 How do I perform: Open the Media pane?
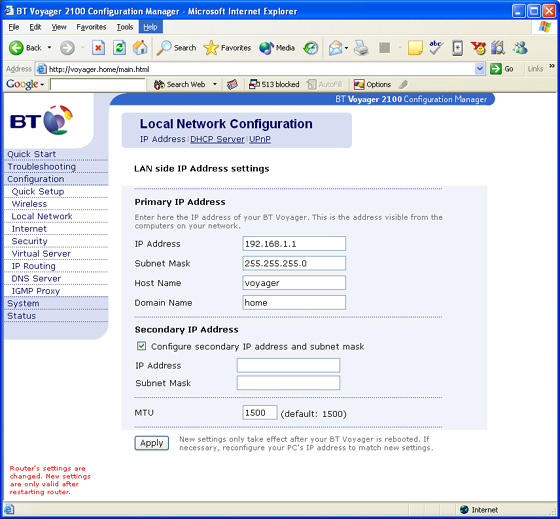tap(277, 48)
